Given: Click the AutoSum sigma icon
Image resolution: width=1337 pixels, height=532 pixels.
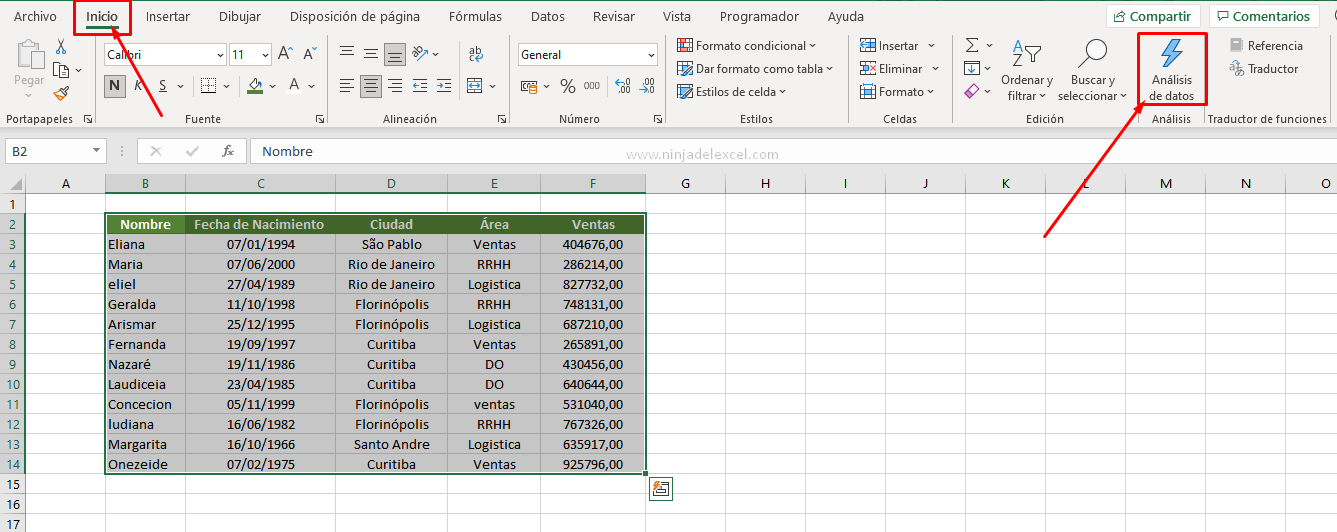Looking at the screenshot, I should (972, 45).
